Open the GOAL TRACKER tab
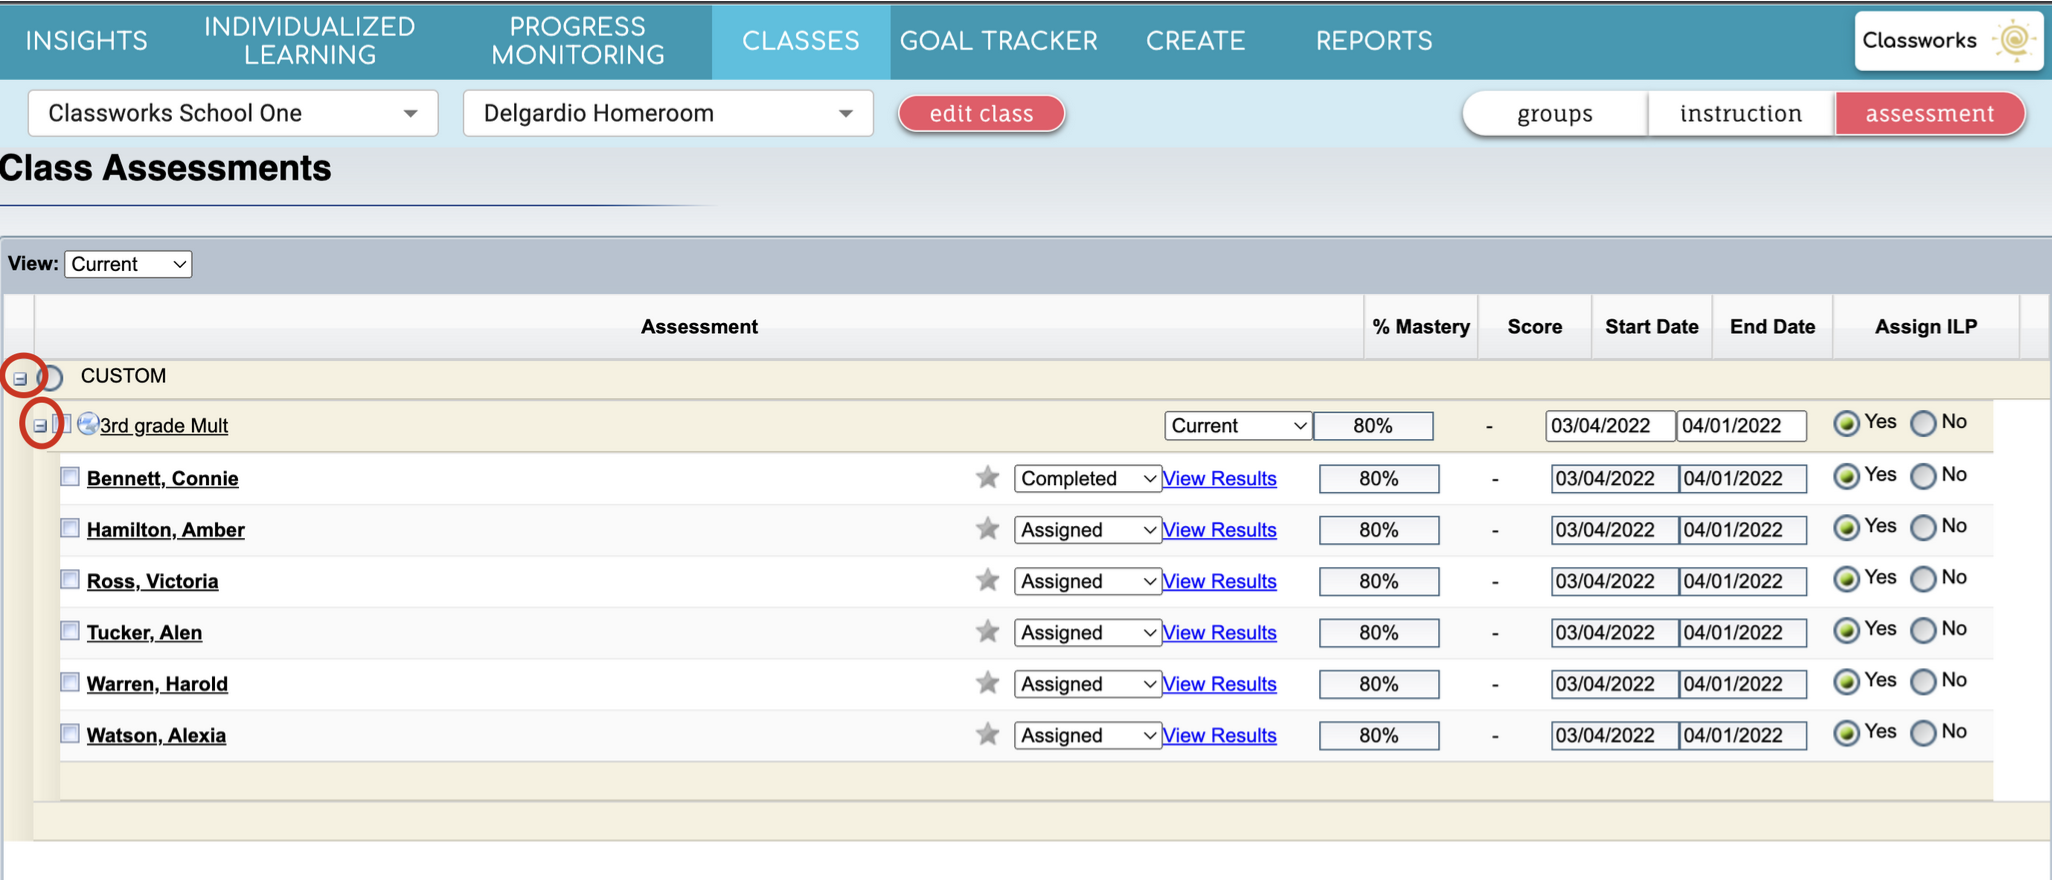The image size is (2052, 880). [998, 41]
